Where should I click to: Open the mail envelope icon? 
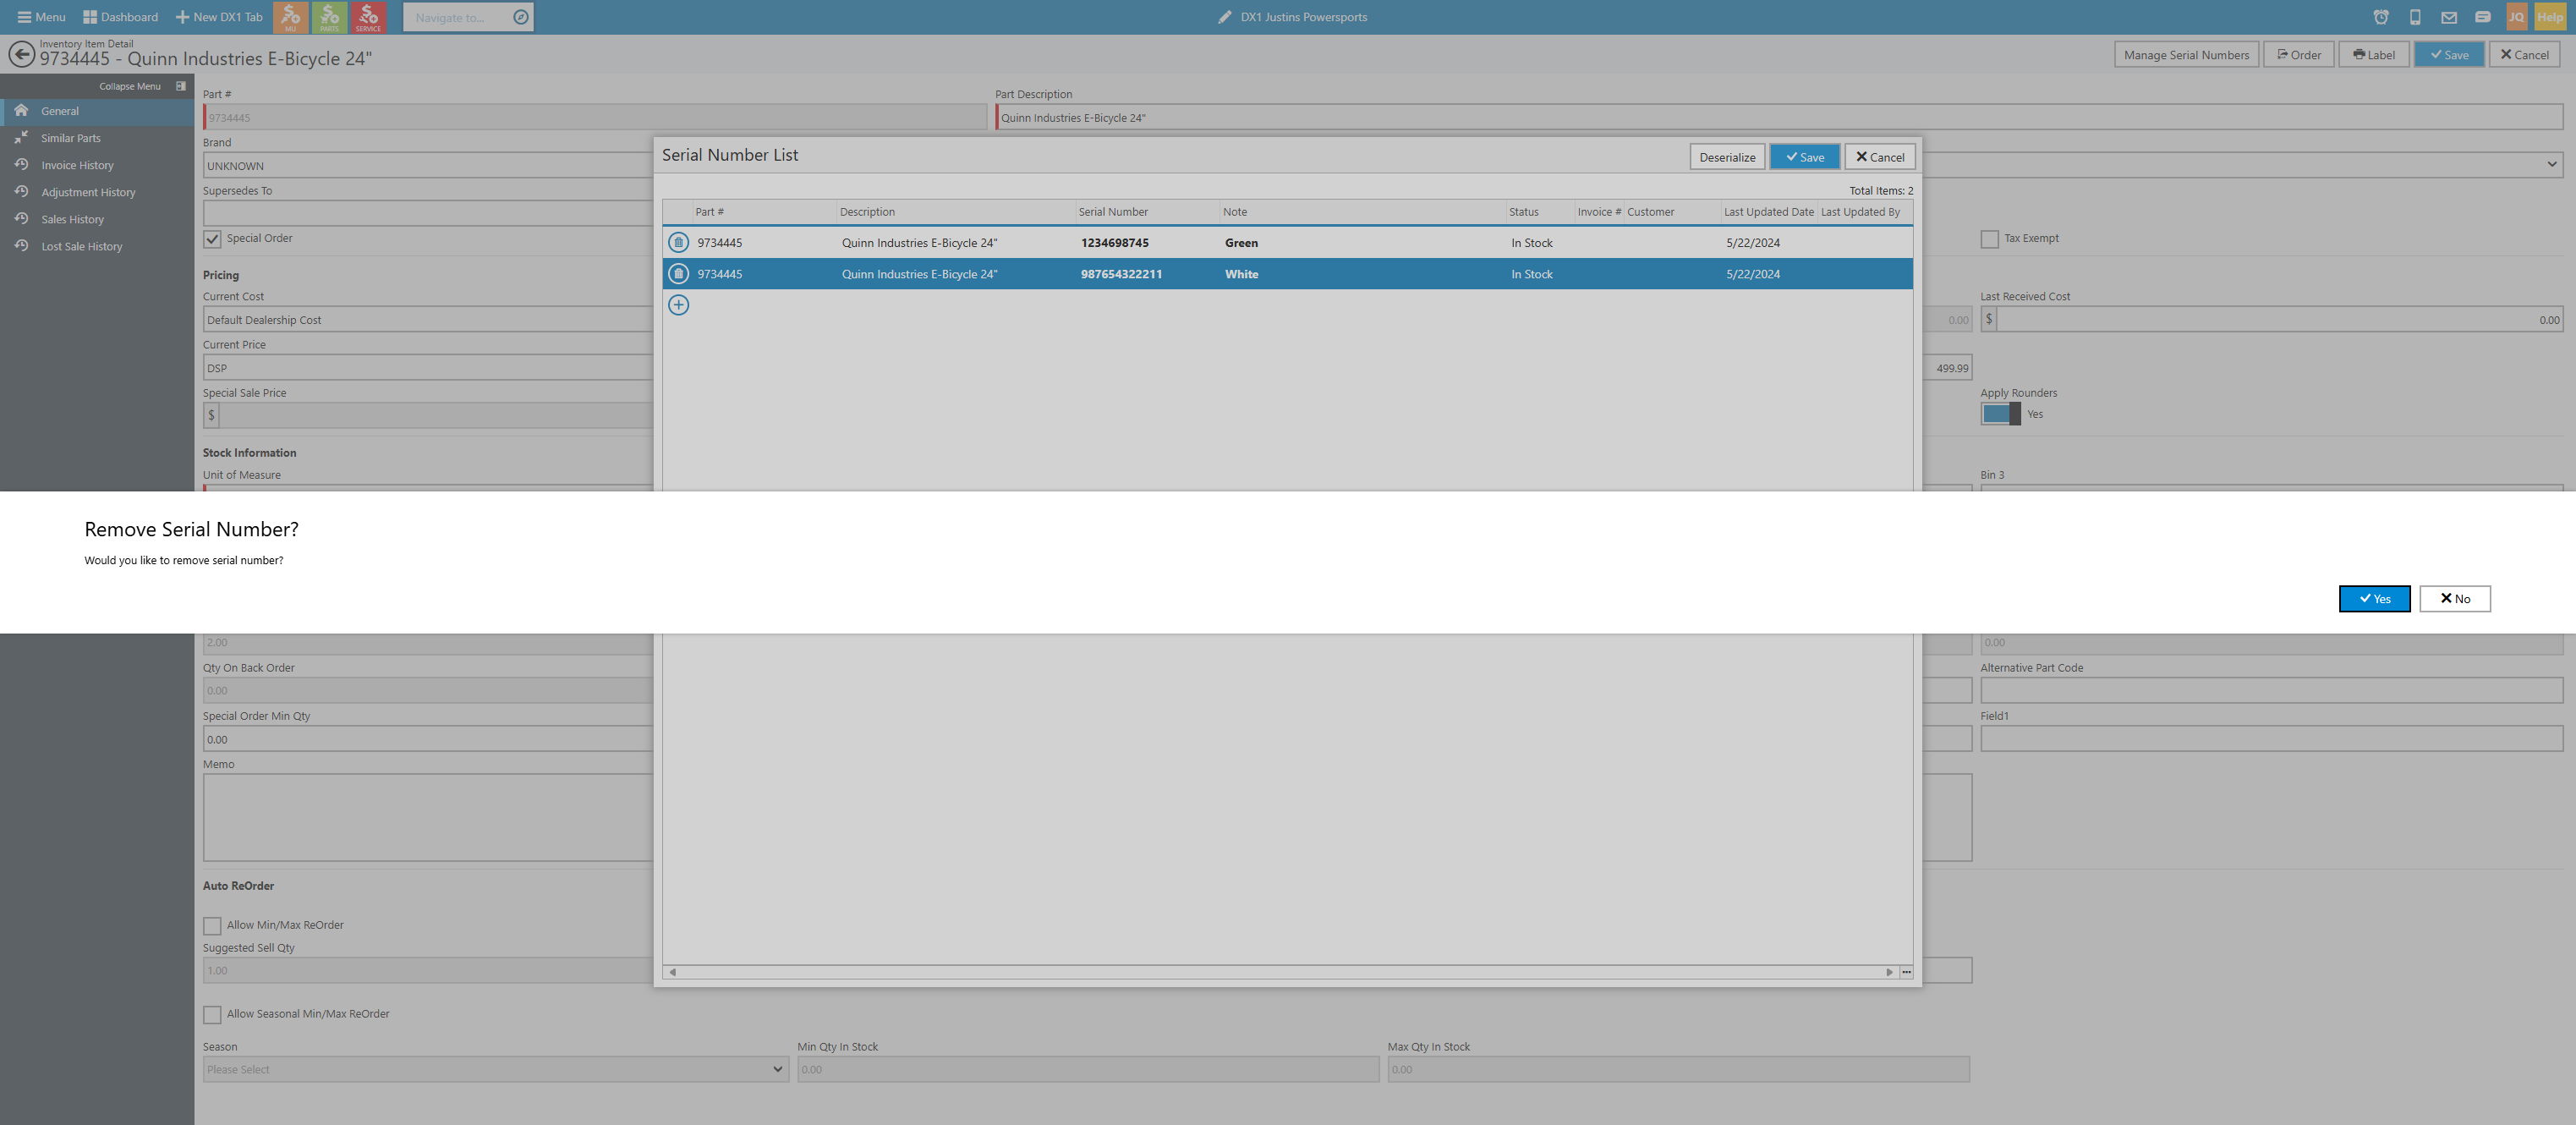click(2449, 17)
